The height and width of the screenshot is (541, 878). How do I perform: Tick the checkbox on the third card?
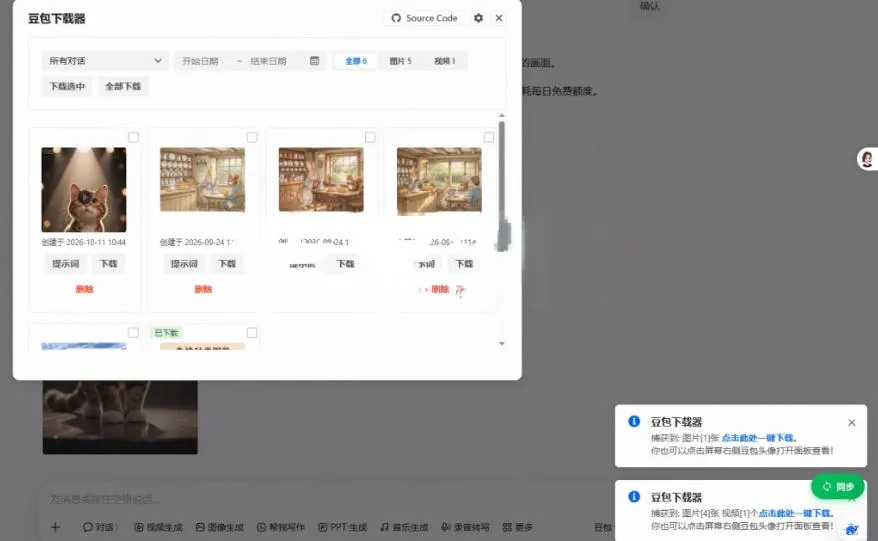(x=370, y=137)
